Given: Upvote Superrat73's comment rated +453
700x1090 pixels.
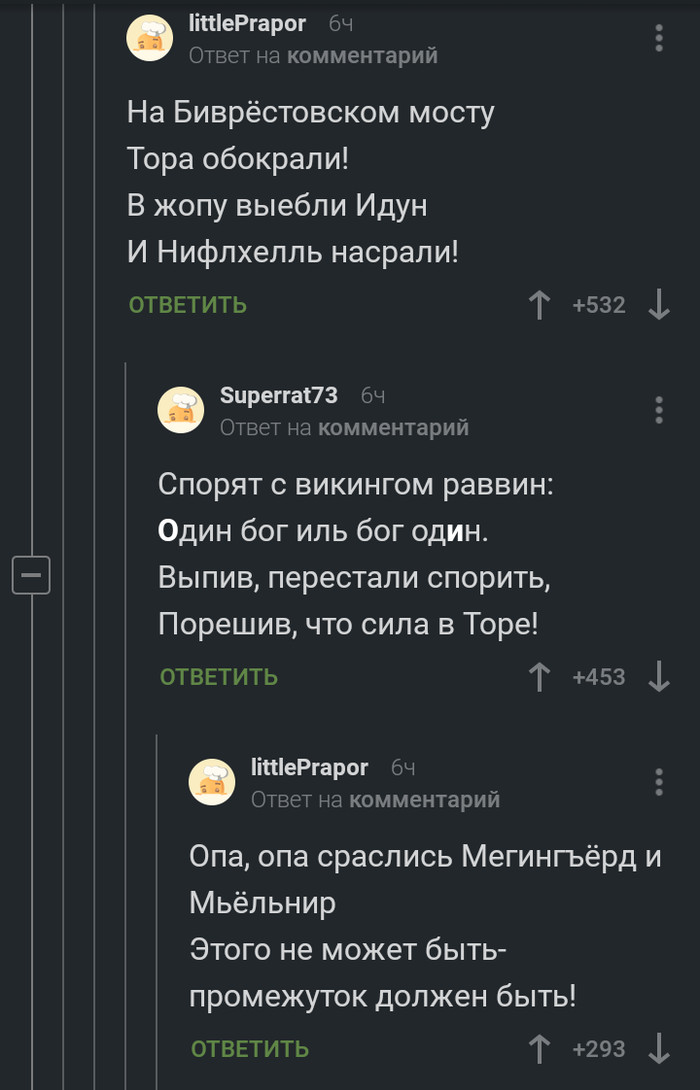Looking at the screenshot, I should pos(540,677).
